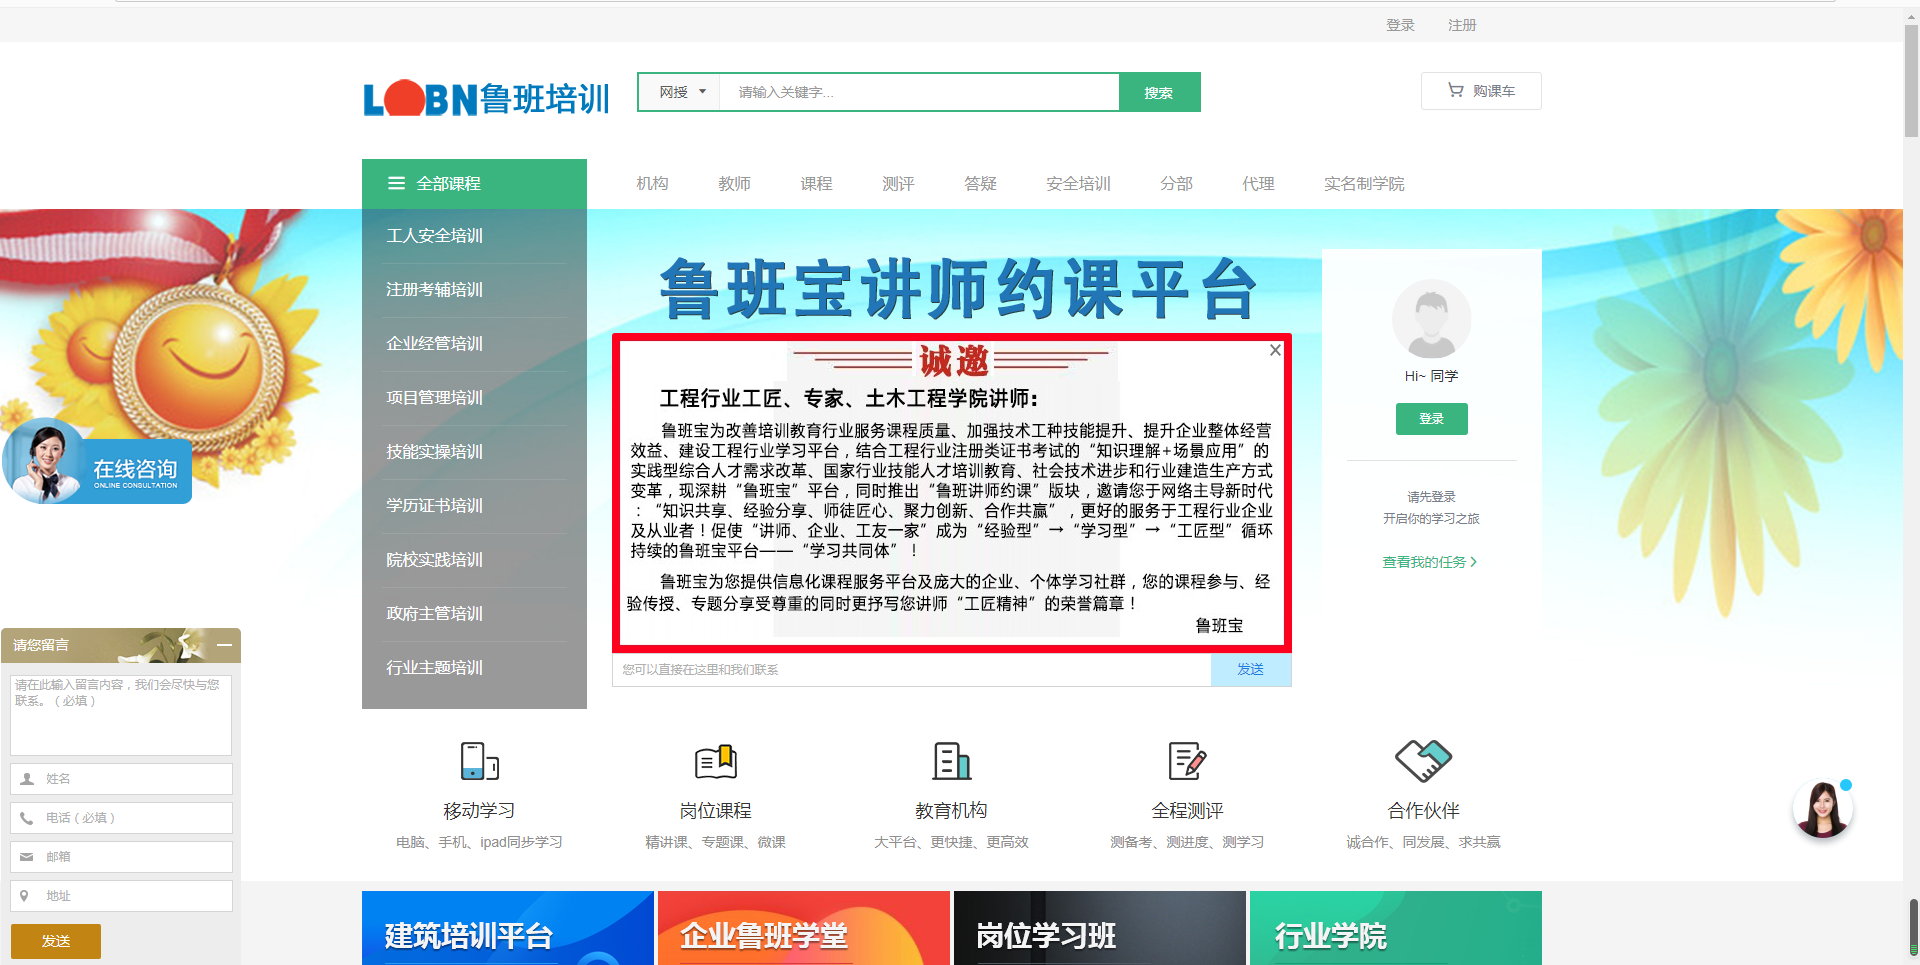
Task: Click the 岗位课程 book icon
Action: 716,761
